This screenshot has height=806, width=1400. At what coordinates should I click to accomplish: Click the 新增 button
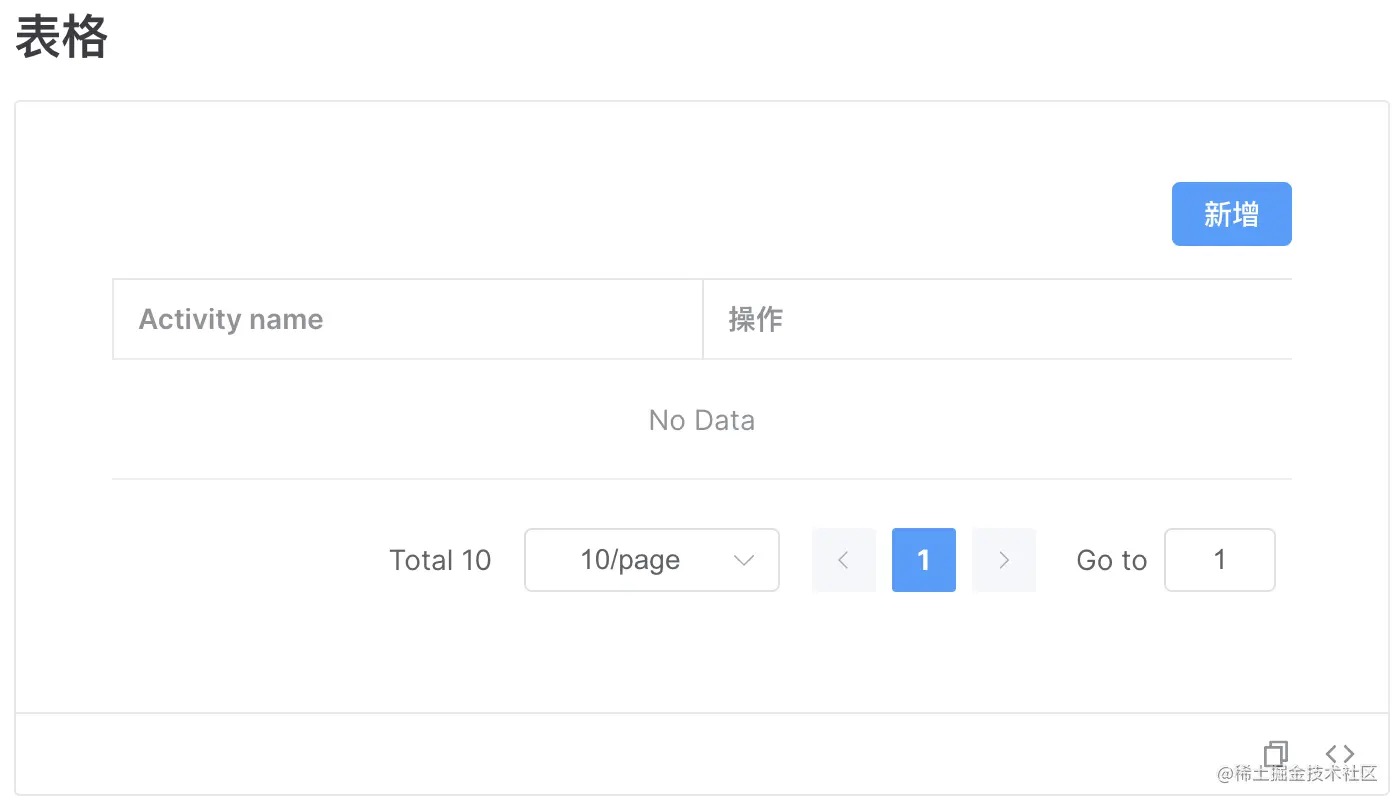[1231, 213]
